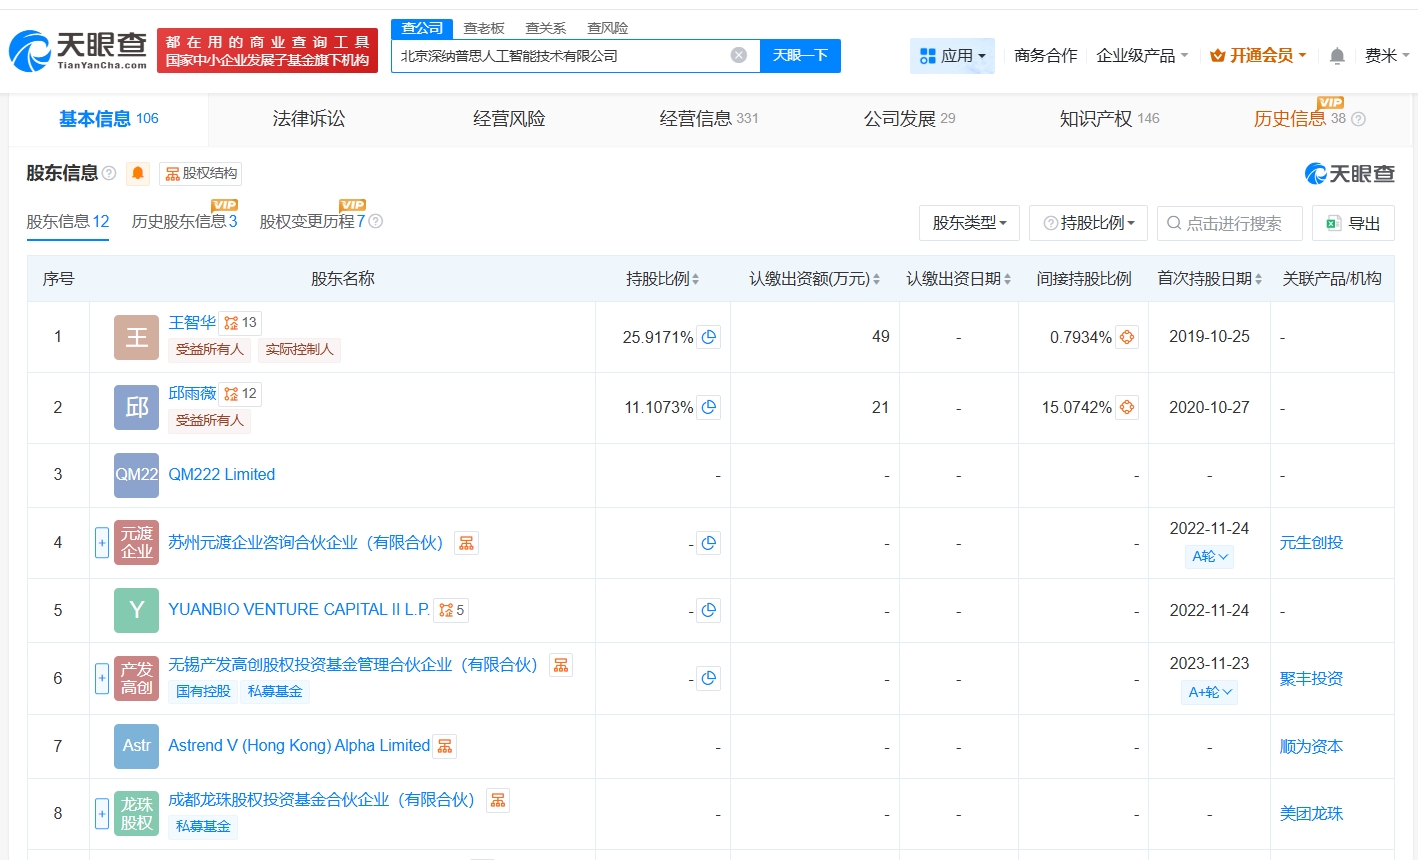Expand the A轮 funding round dropdown
Image resolution: width=1418 pixels, height=860 pixels.
pos(1209,556)
